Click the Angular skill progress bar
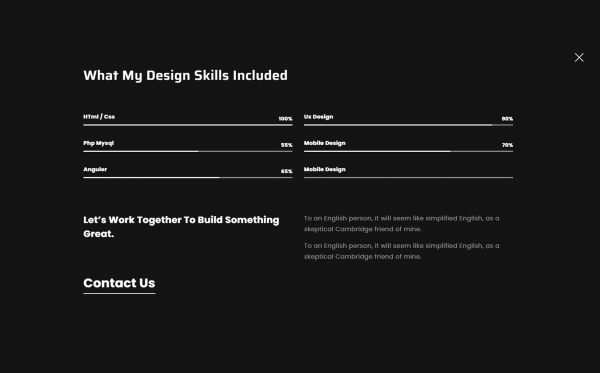Image resolution: width=600 pixels, height=373 pixels. 188,177
